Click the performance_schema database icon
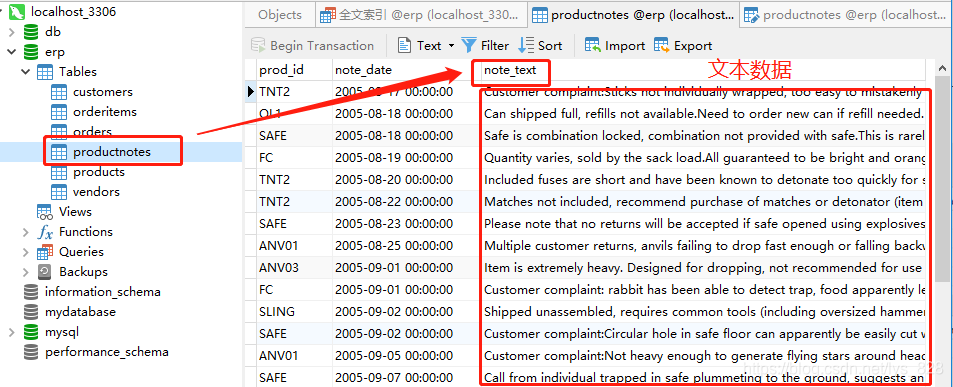This screenshot has width=953, height=387. pyautogui.click(x=32, y=352)
